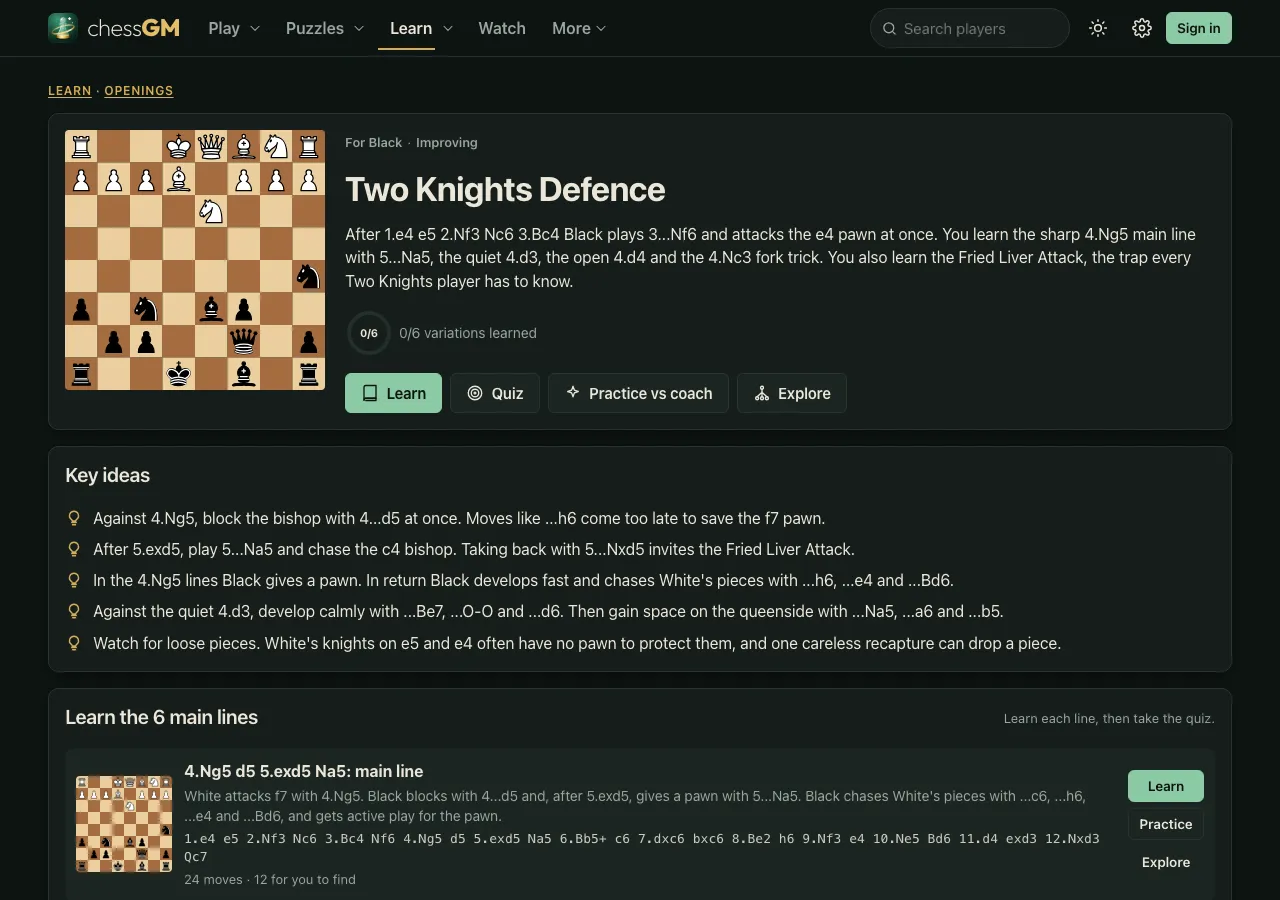
Task: Click the chessGM logo icon
Action: [x=63, y=28]
